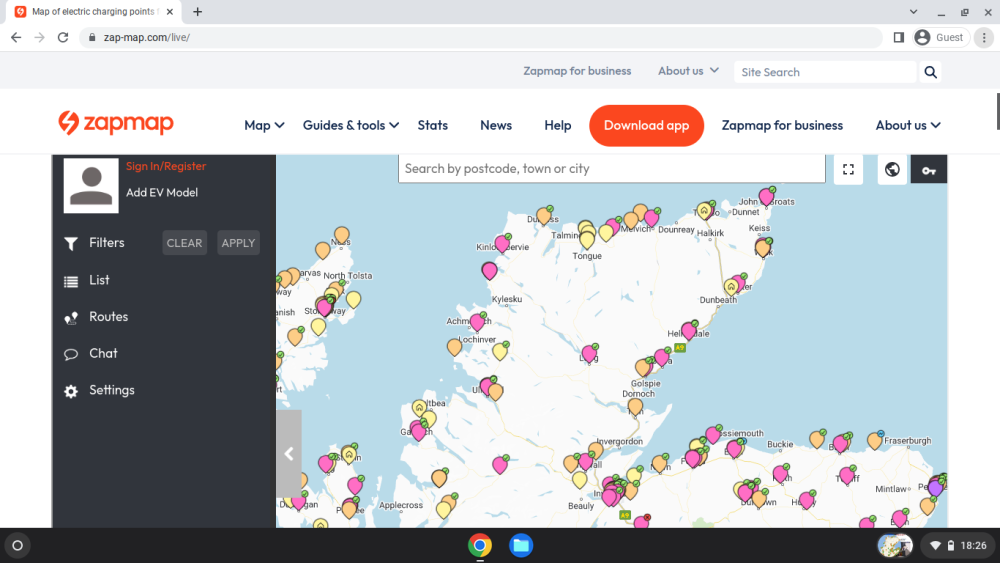Select charger pin at John o' Groats

point(766,196)
